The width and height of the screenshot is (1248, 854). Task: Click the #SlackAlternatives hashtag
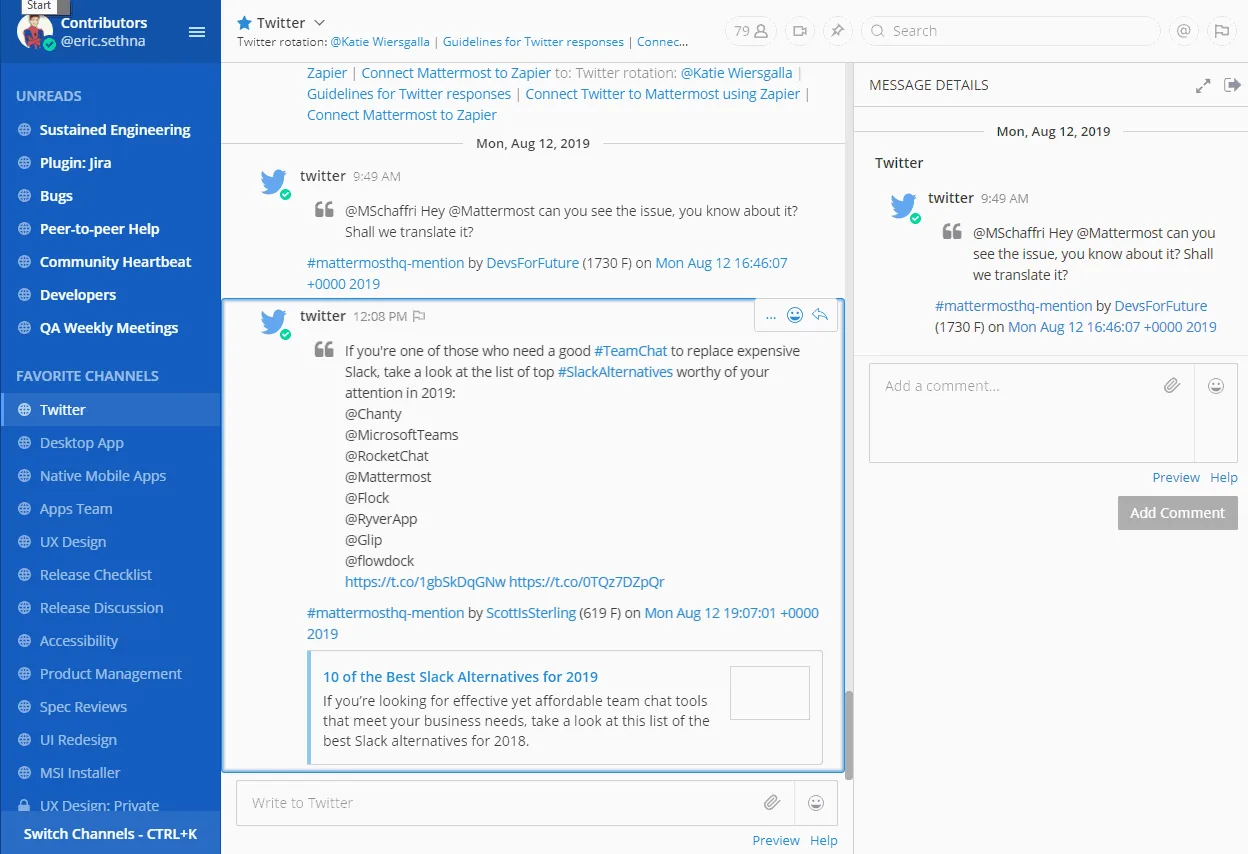click(615, 372)
